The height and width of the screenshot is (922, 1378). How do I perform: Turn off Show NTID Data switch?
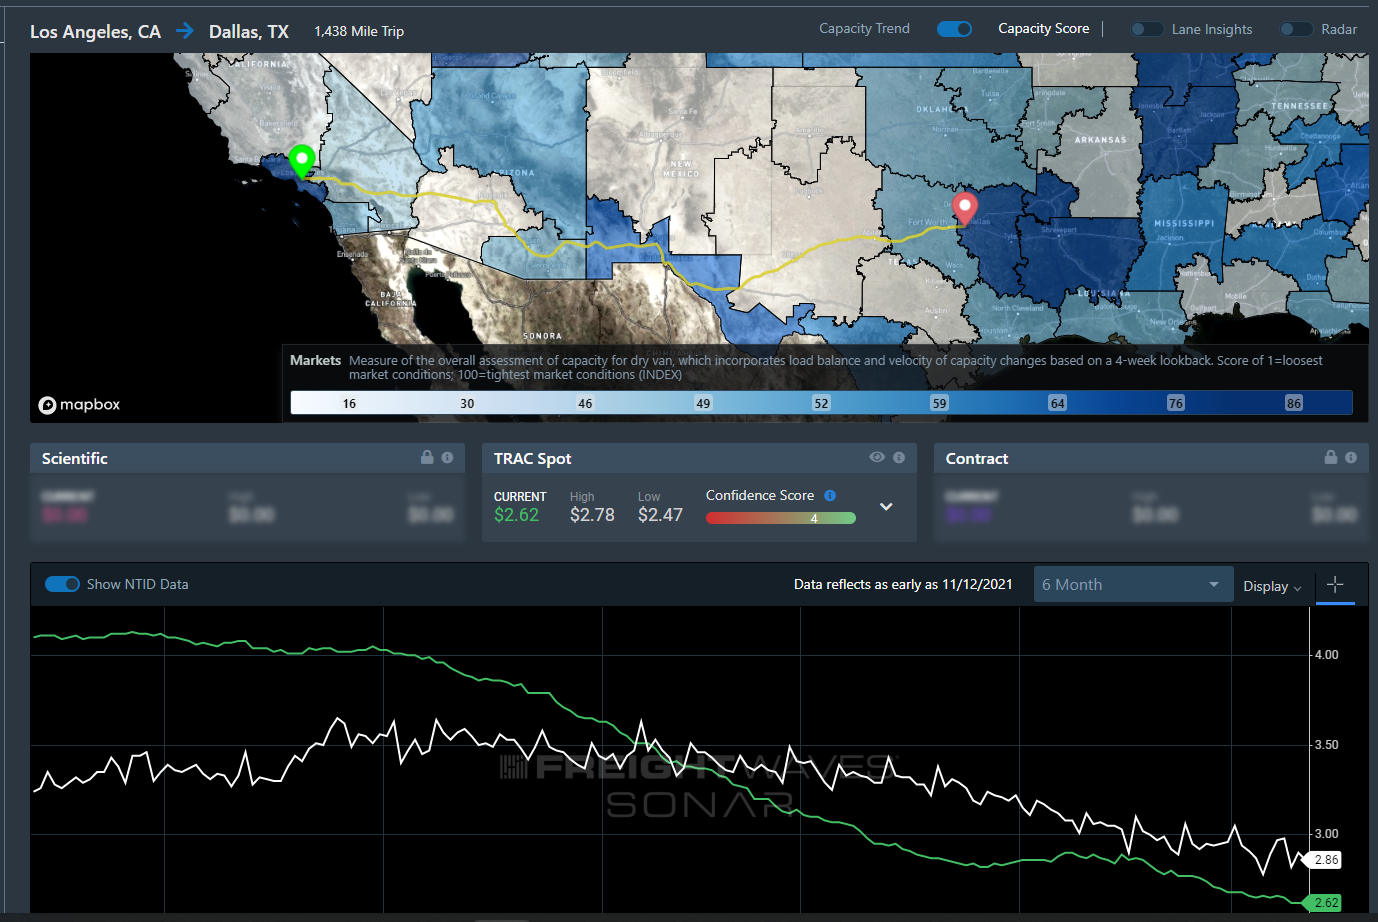pos(62,584)
